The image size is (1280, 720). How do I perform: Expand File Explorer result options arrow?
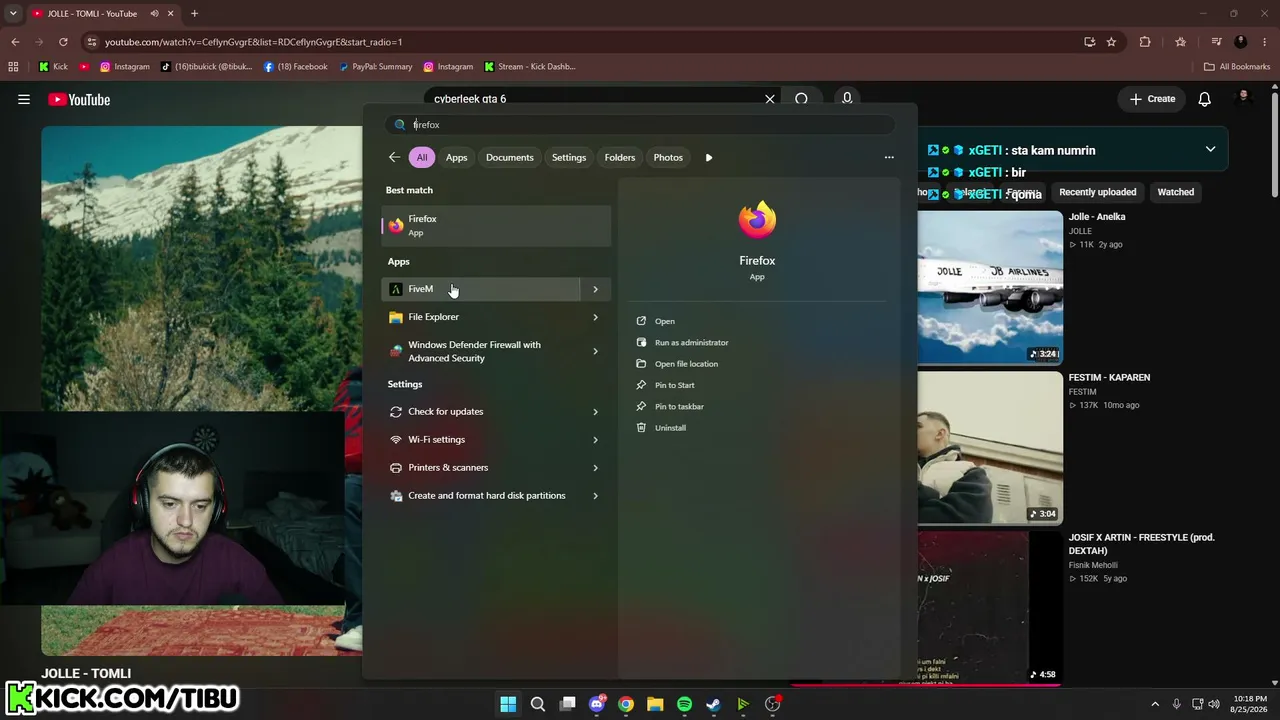595,317
